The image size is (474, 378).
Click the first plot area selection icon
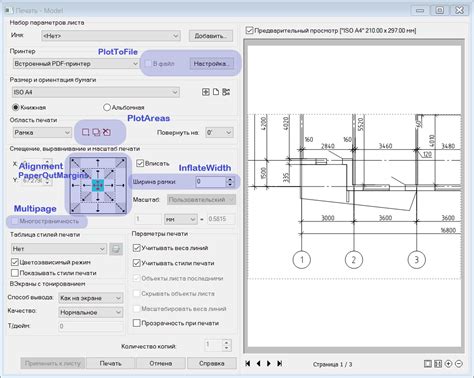[x=86, y=132]
